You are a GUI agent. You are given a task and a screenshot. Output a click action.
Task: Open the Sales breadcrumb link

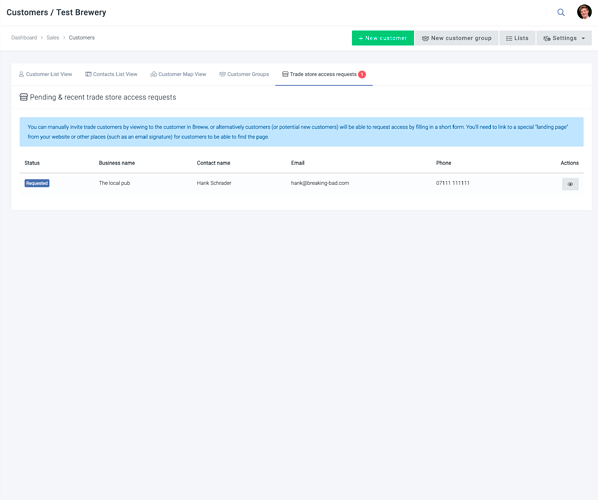click(53, 38)
